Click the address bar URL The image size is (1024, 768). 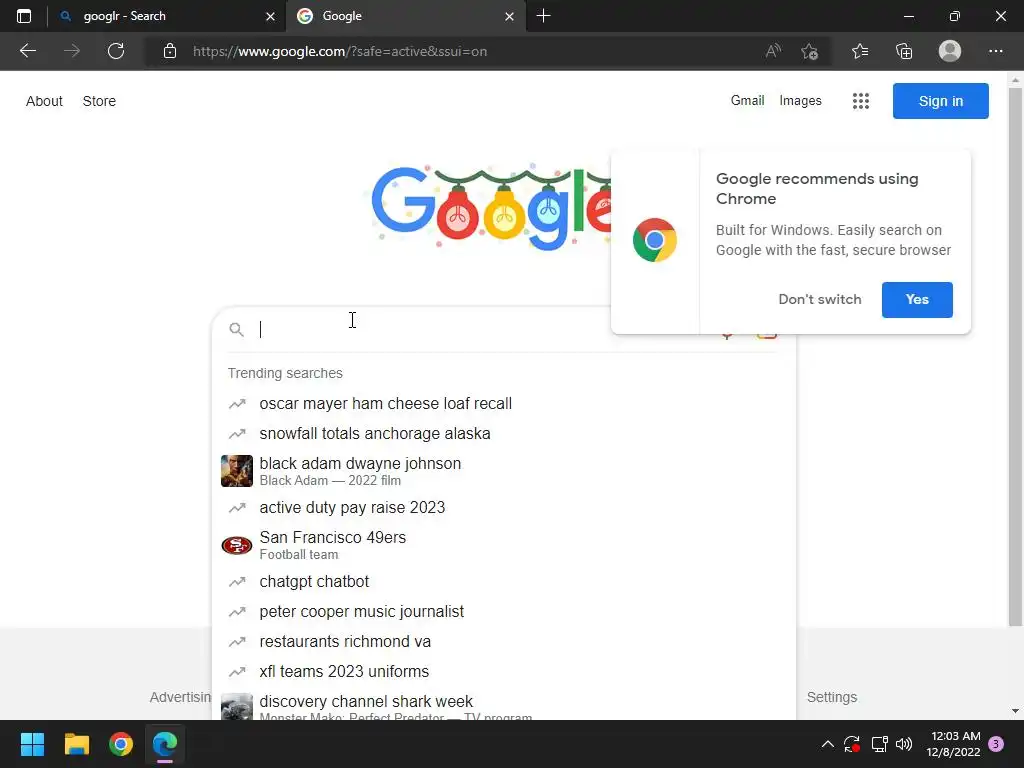[340, 51]
